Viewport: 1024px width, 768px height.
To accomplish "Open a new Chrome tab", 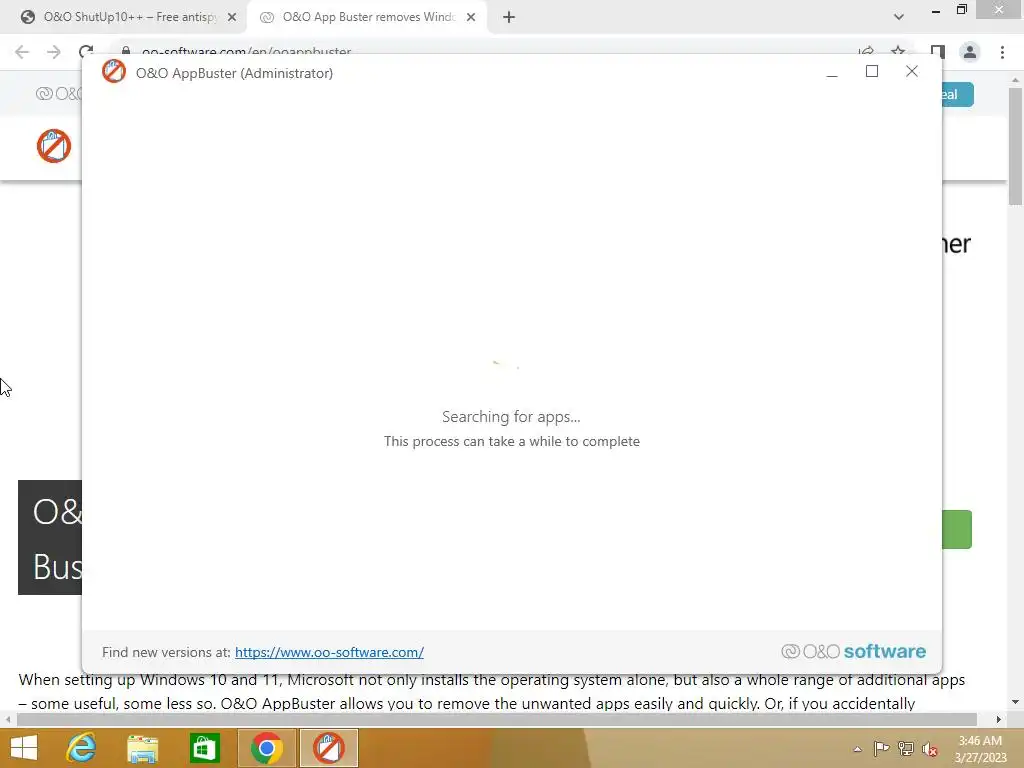I will click(x=509, y=17).
